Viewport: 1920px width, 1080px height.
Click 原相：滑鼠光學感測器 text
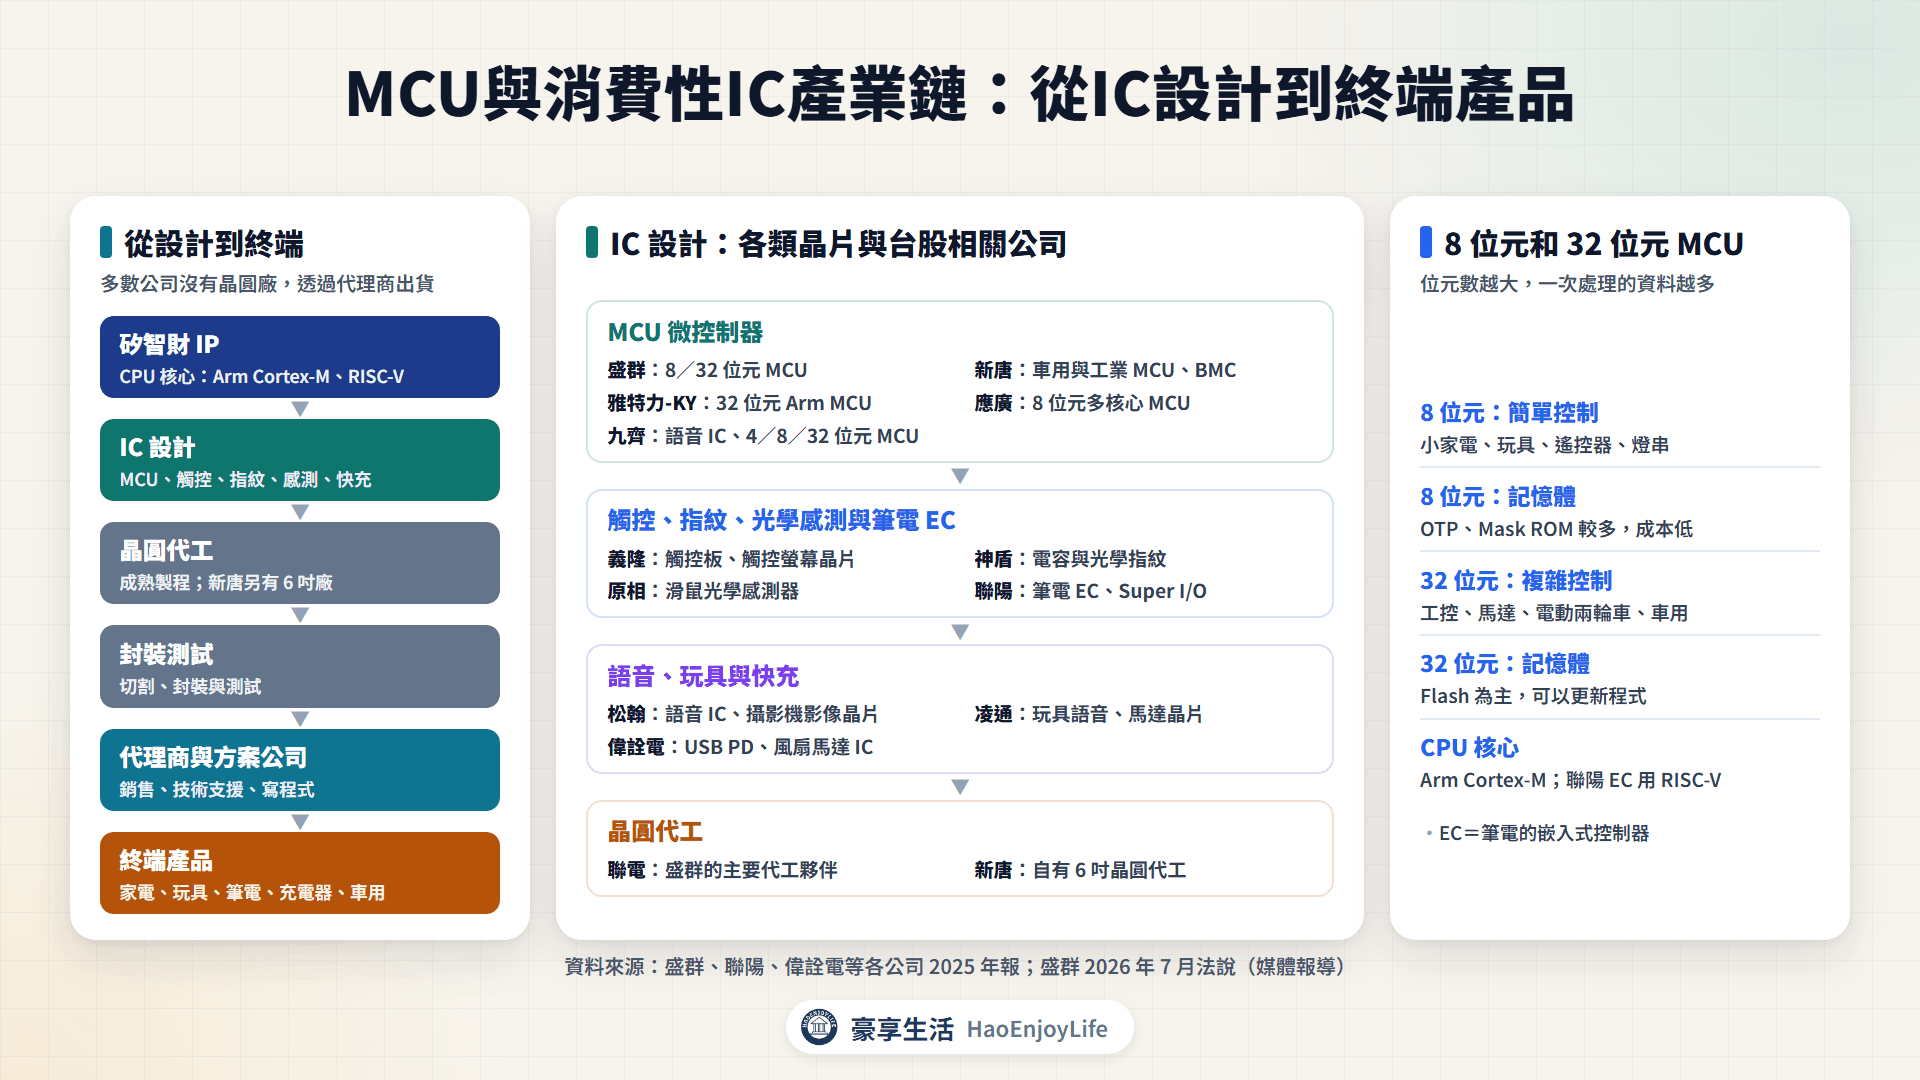[703, 591]
